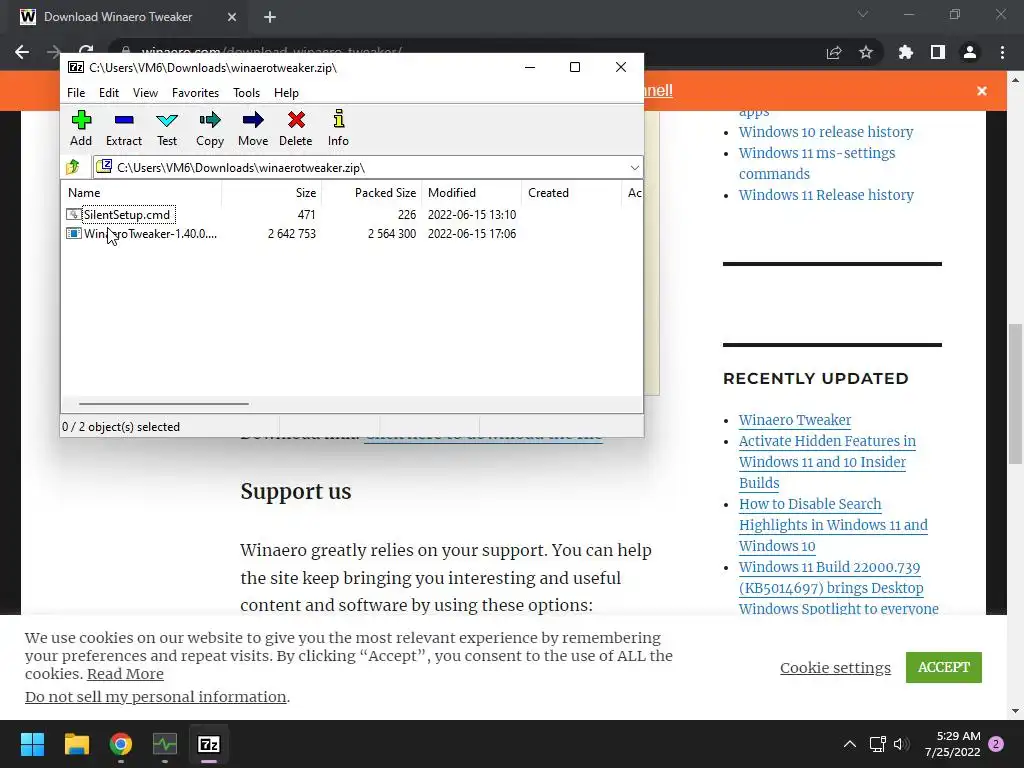Viewport: 1024px width, 768px height.
Task: Open the Read More cookie link
Action: tap(125, 674)
